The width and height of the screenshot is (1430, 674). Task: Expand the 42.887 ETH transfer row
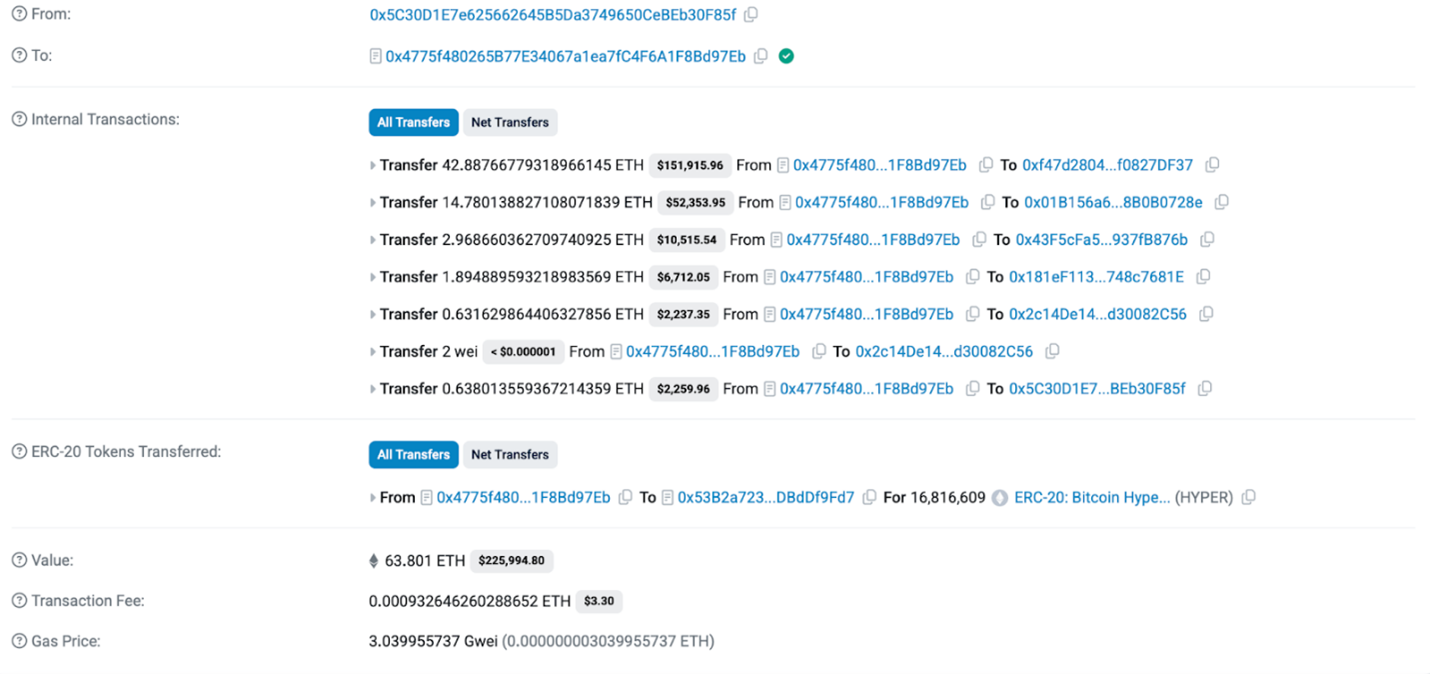pos(373,165)
